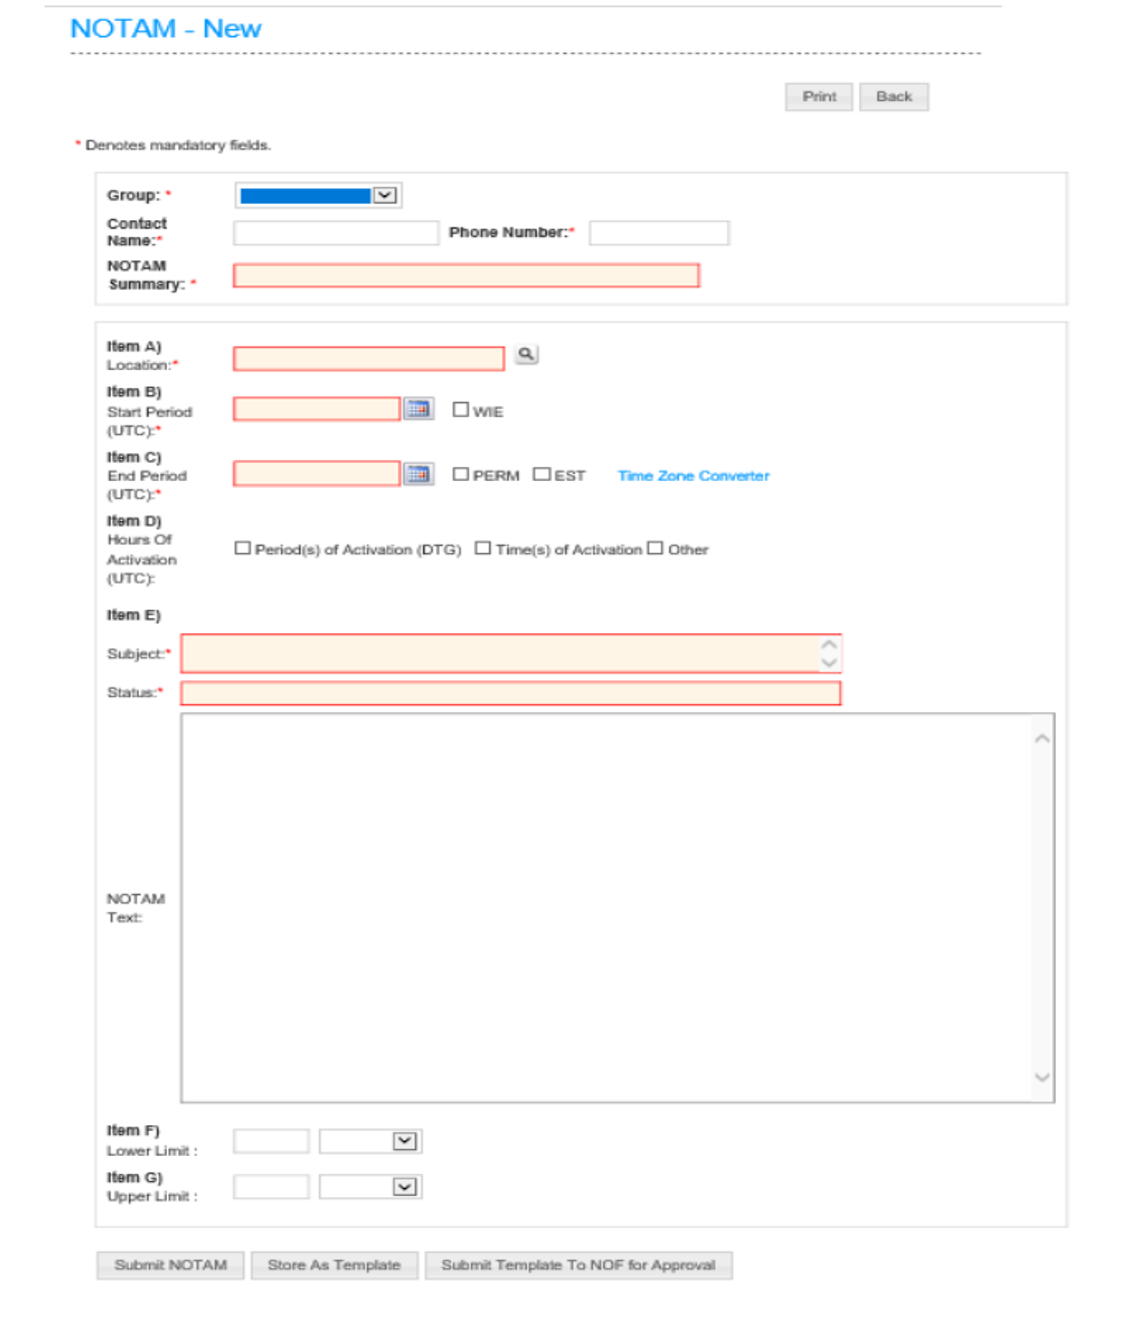The height and width of the screenshot is (1318, 1140).
Task: Click Subject field scroll down arrow
Action: click(x=829, y=662)
